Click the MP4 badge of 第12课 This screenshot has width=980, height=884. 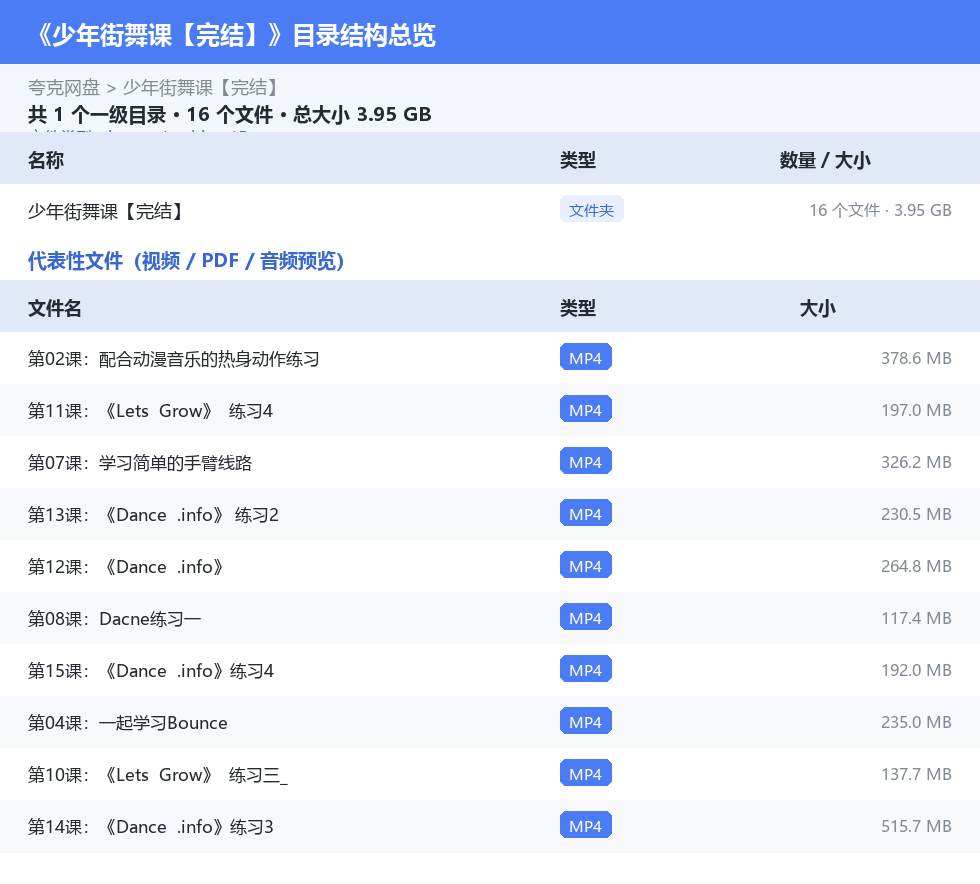coord(586,565)
